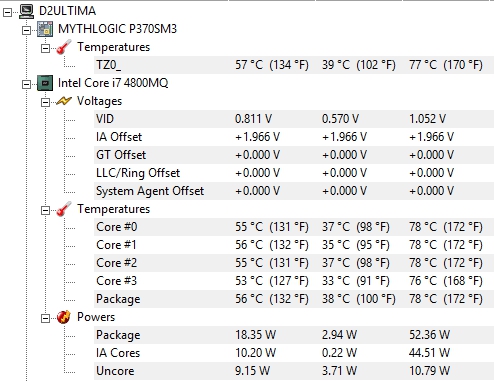Click the CPU Temperatures thermometer icon
Screen dimensions: 494x381
click(x=64, y=209)
